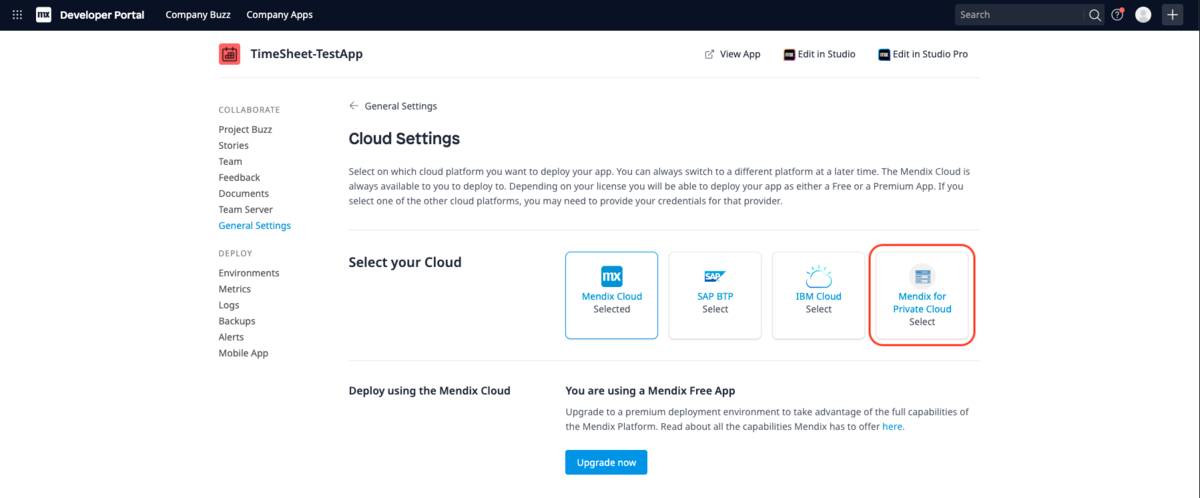Viewport: 1200px width, 498px height.
Task: Open Feedback in the sidebar
Action: coord(239,177)
